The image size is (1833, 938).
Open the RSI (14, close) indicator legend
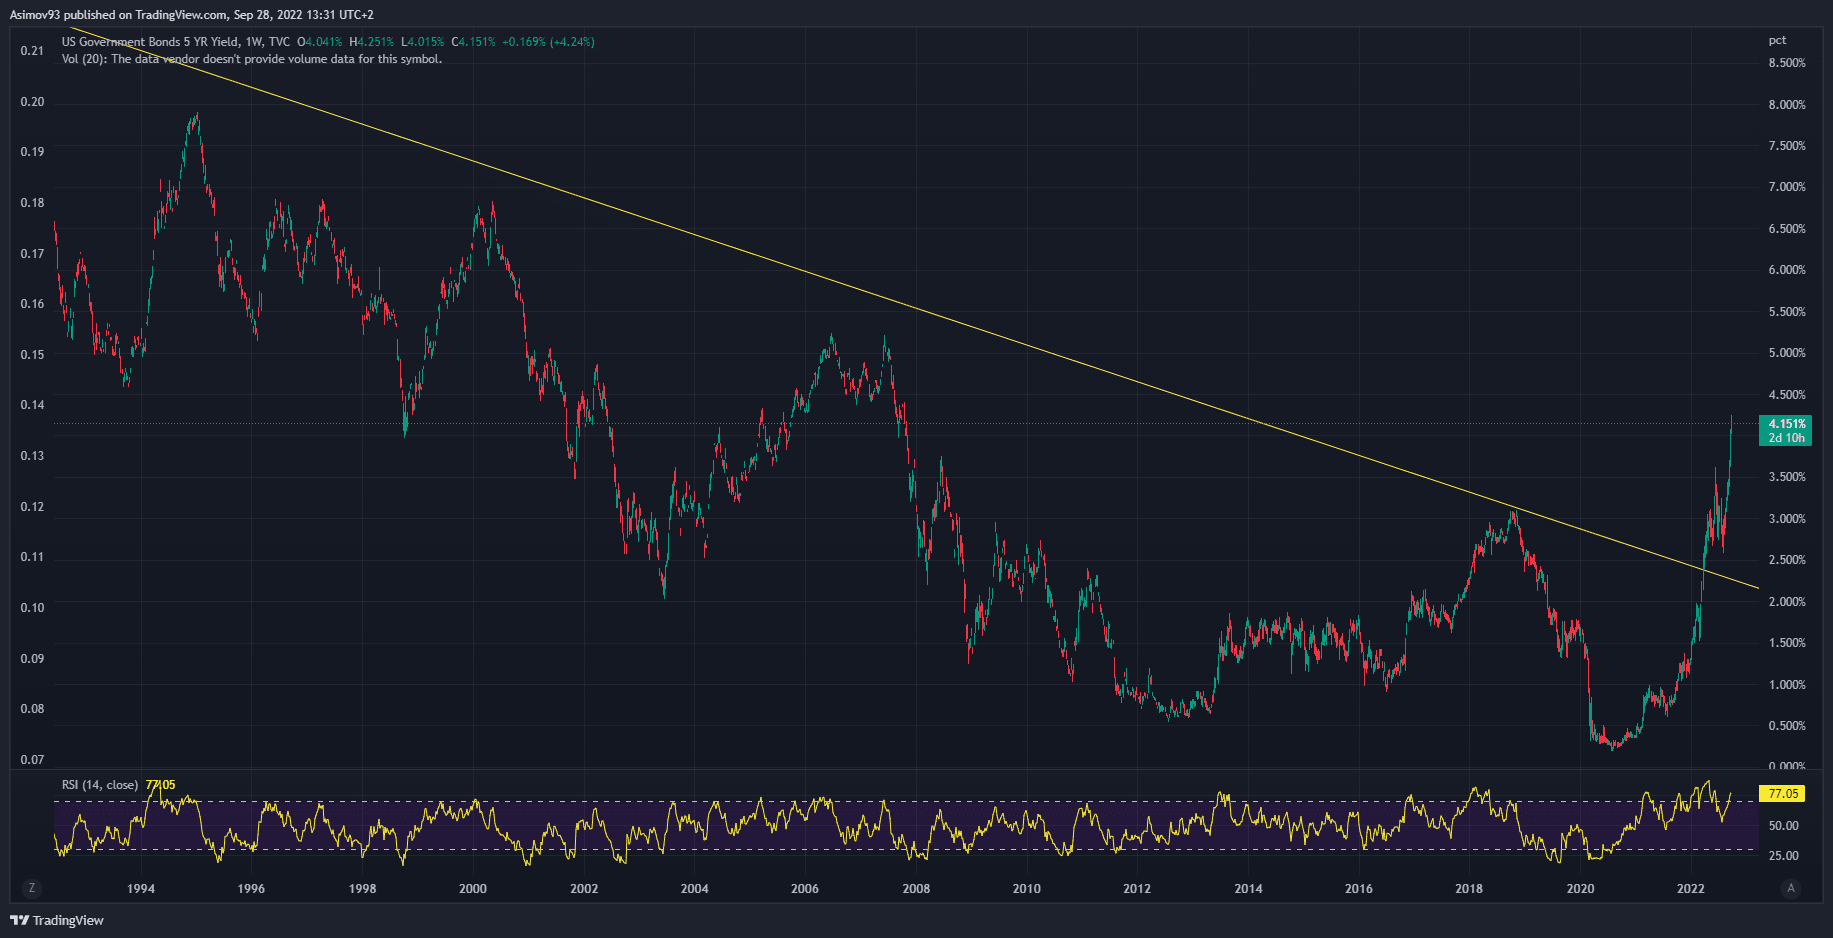click(100, 785)
